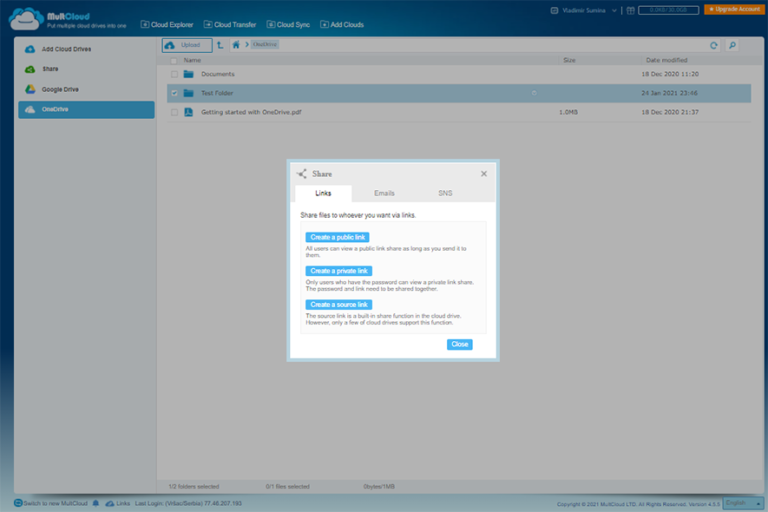Check the Getting started PDF checkbox
This screenshot has width=768, height=512.
pos(174,112)
